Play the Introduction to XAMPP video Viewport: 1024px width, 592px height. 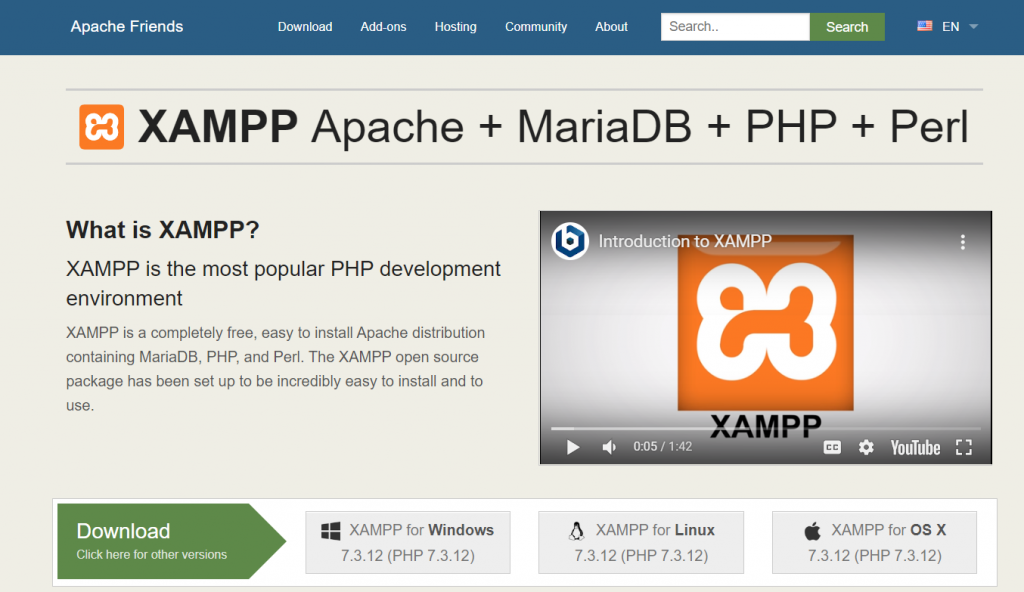click(x=573, y=447)
